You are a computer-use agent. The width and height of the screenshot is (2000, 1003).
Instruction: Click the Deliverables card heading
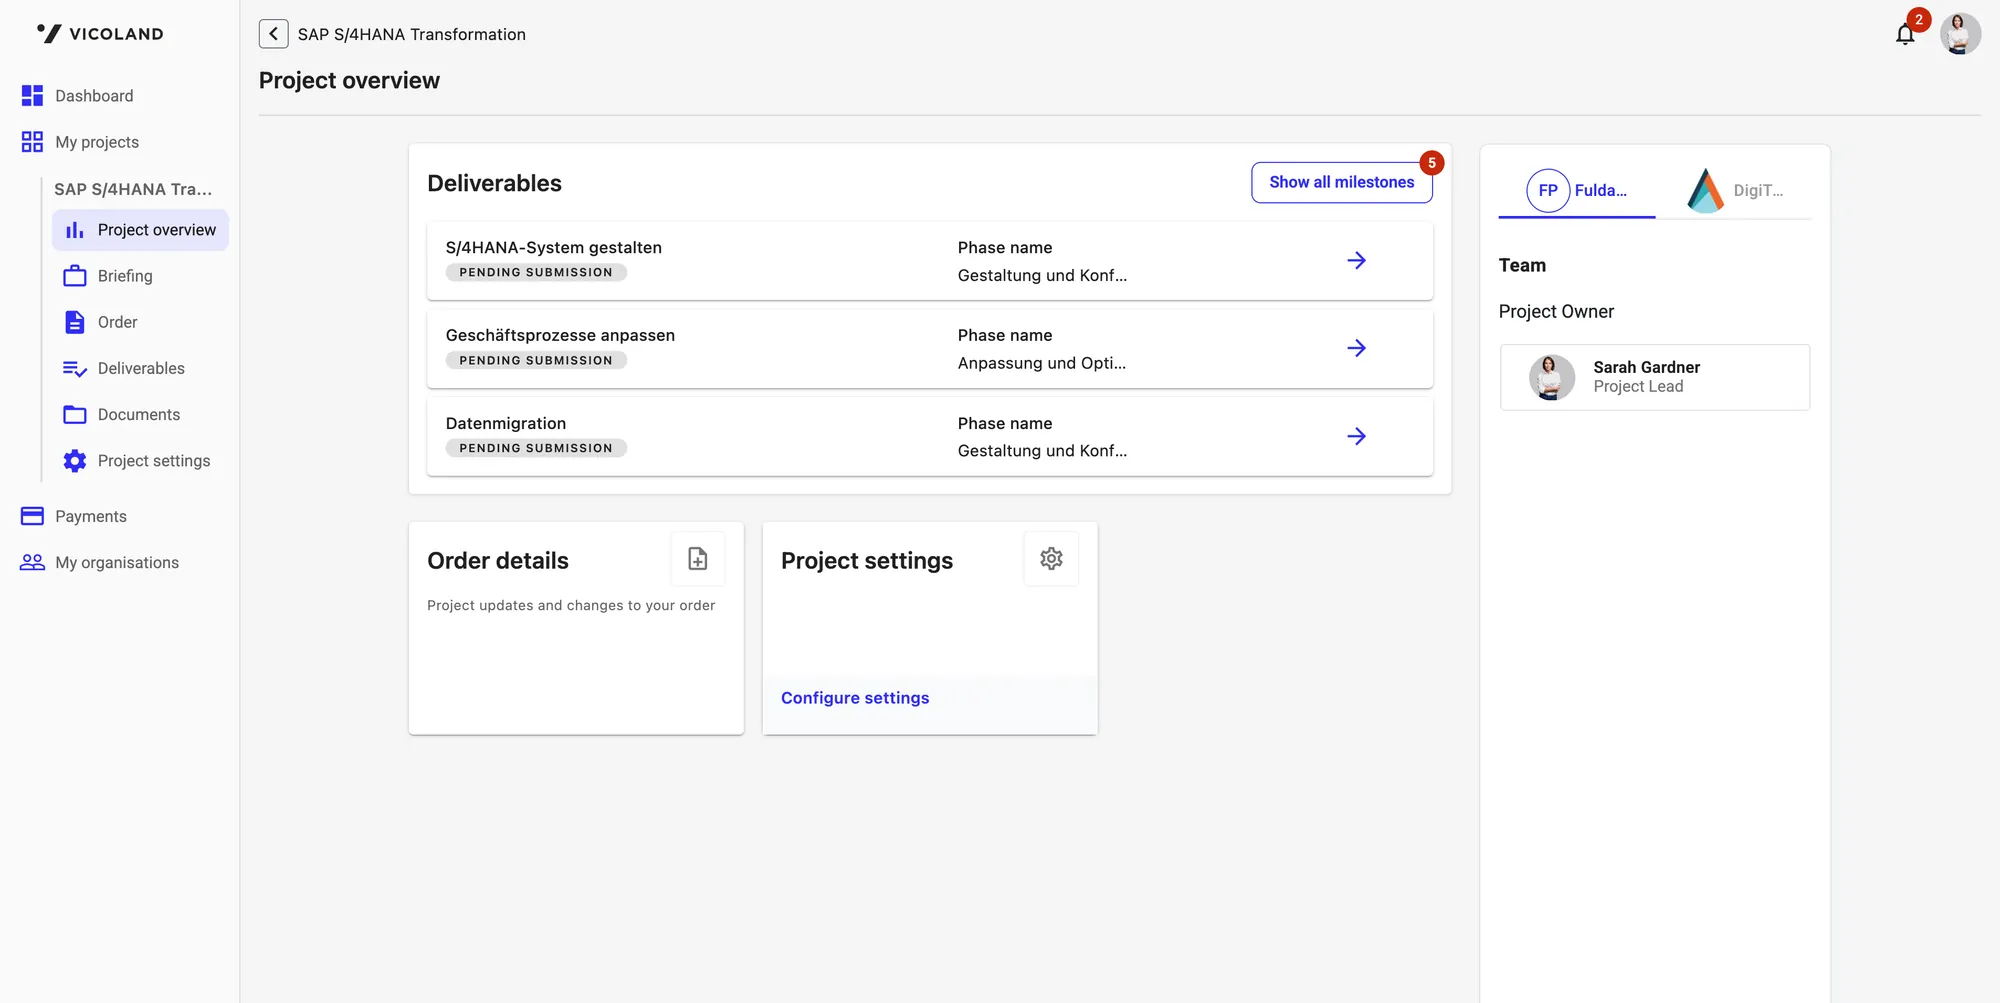pos(494,183)
